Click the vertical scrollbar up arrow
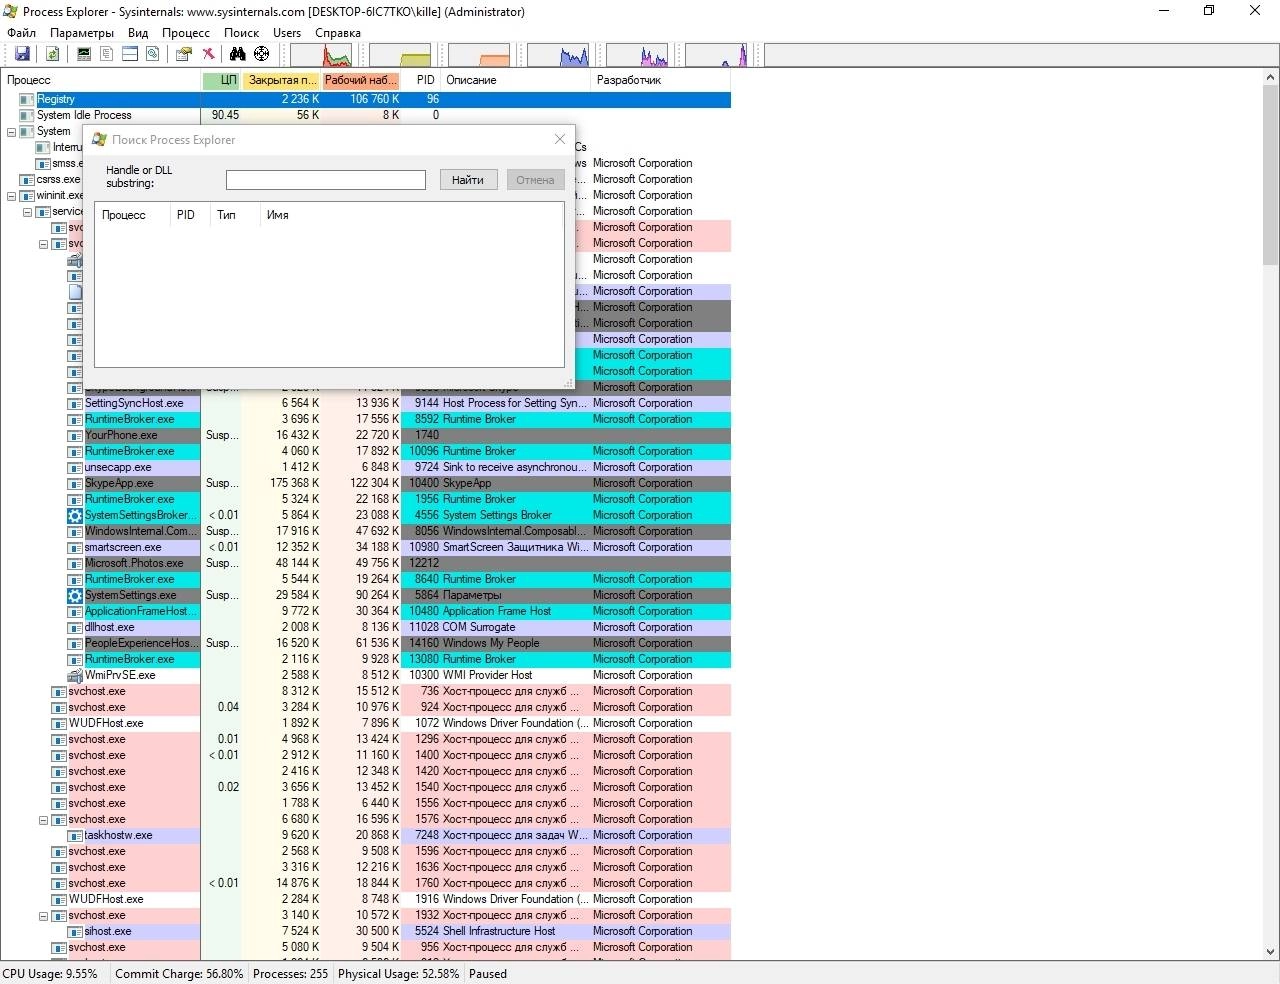 click(1270, 78)
